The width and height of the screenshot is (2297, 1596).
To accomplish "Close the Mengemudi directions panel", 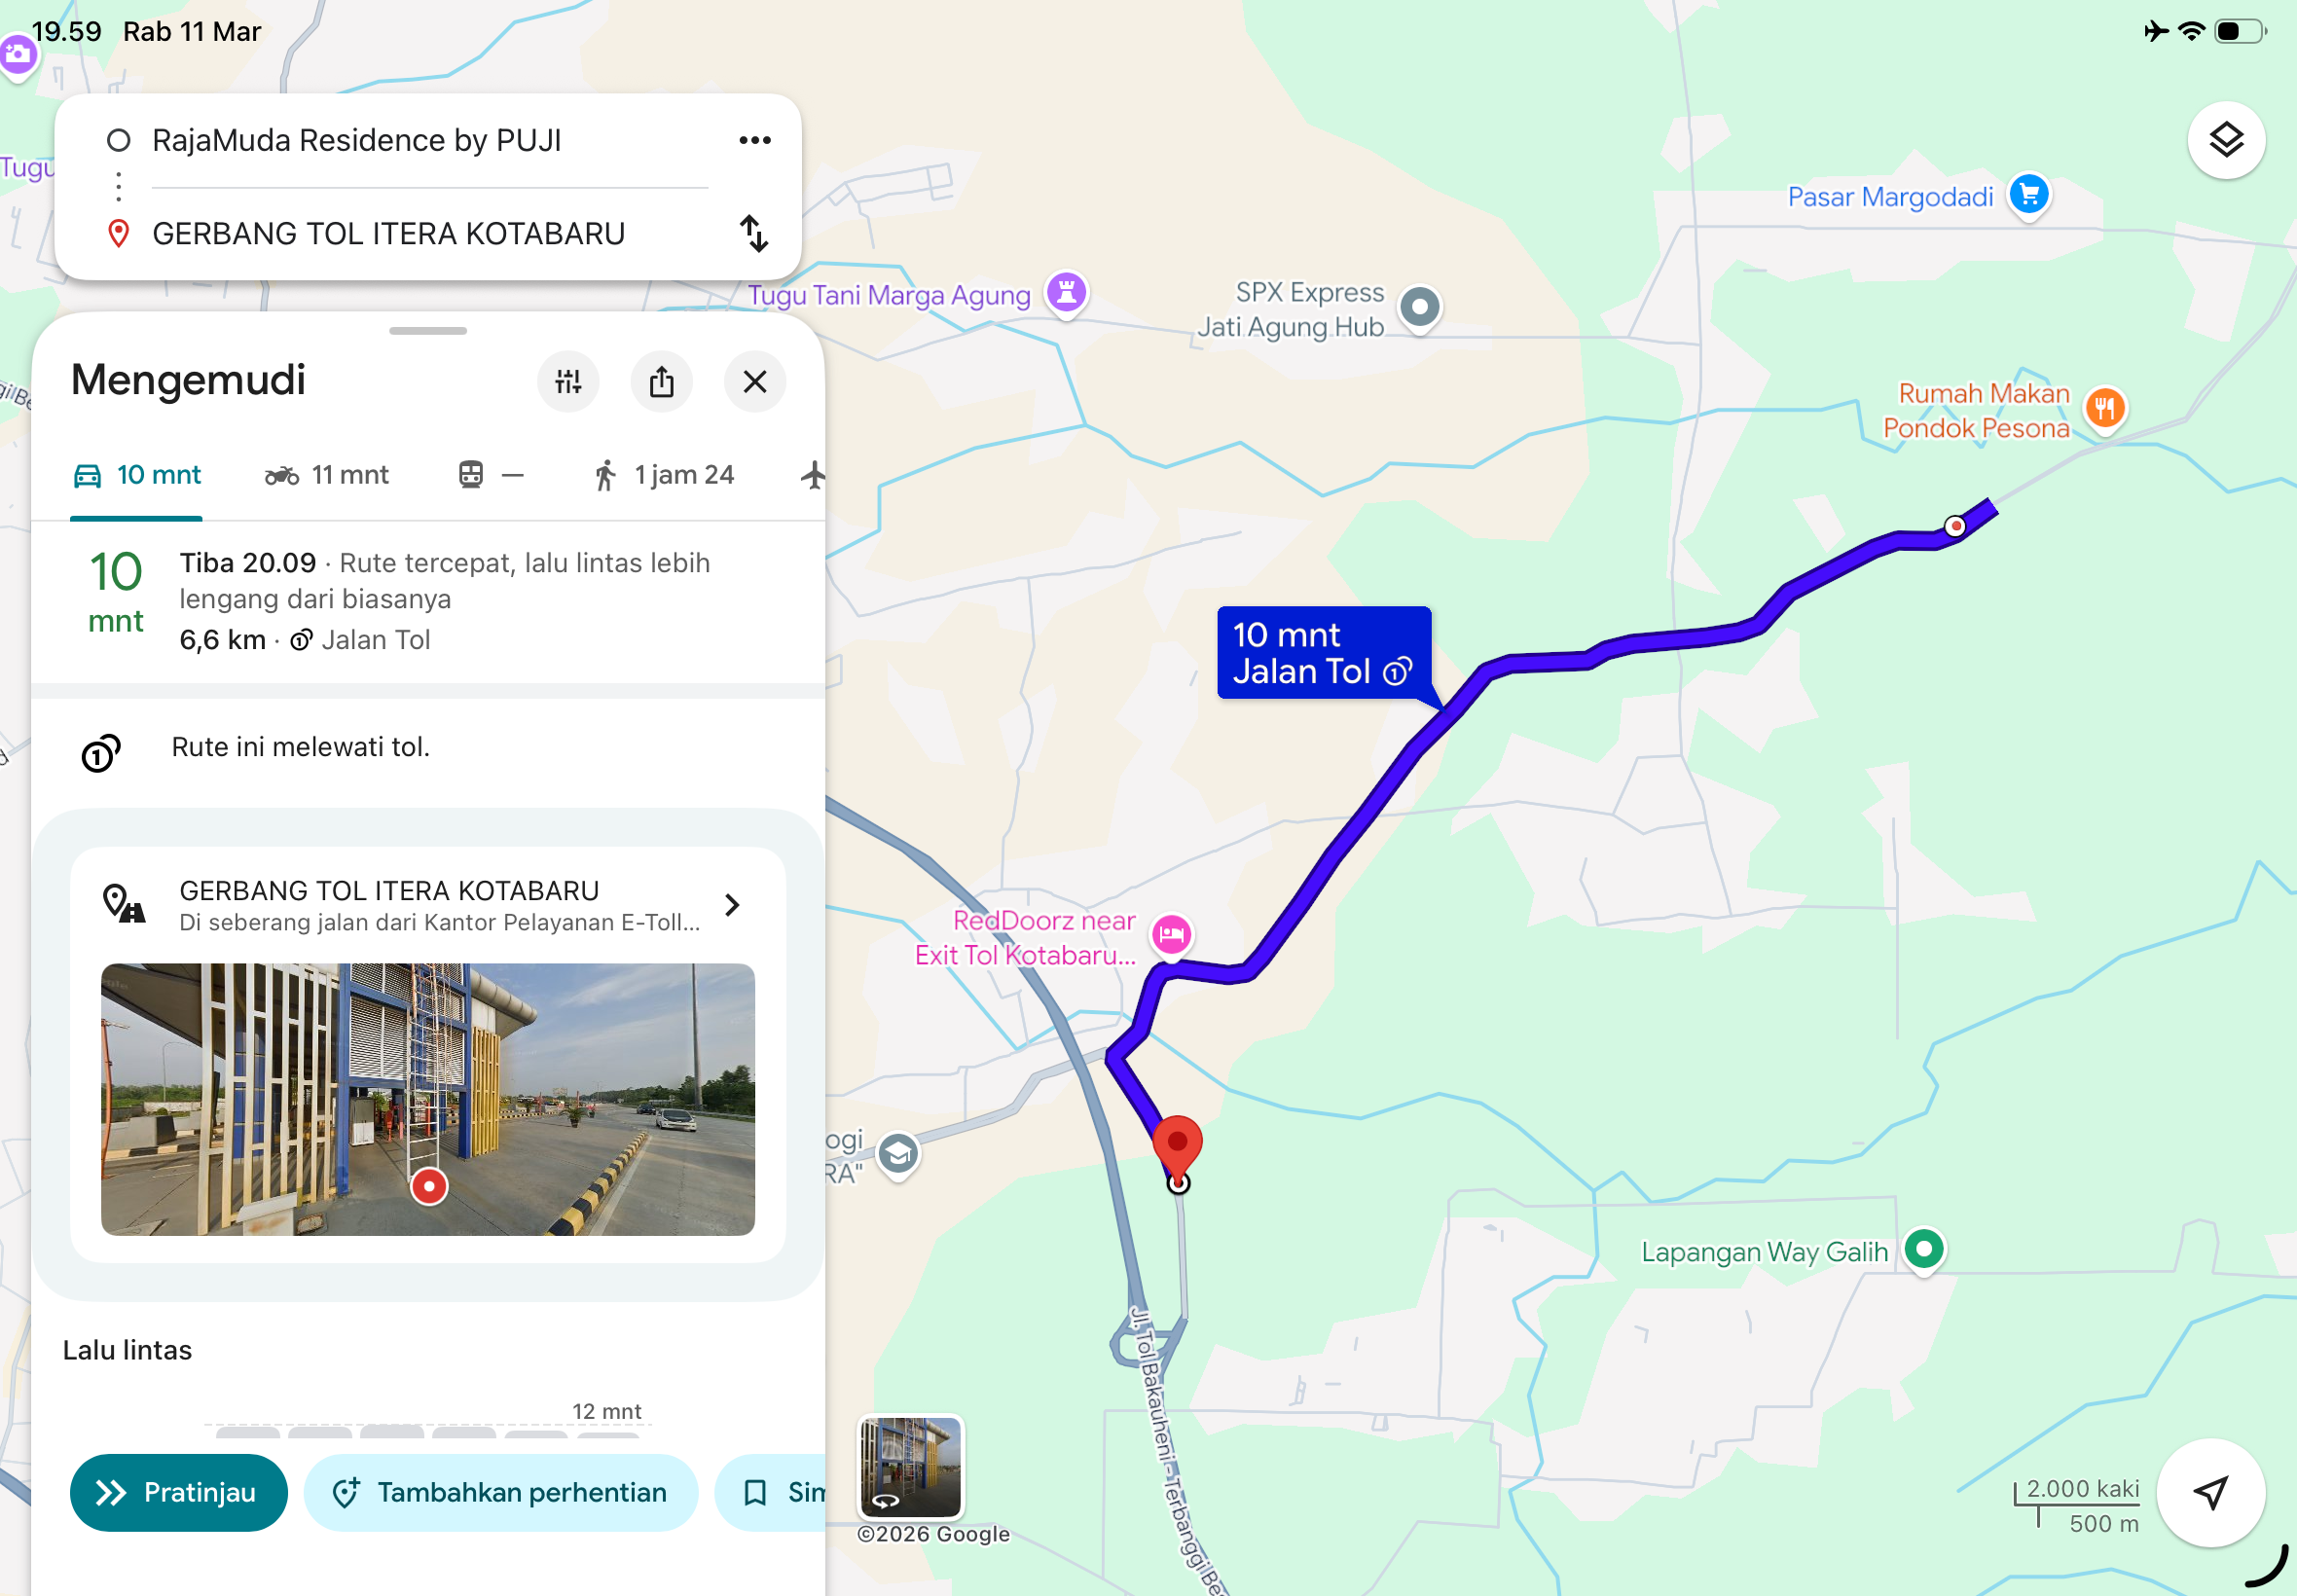I will click(x=755, y=381).
